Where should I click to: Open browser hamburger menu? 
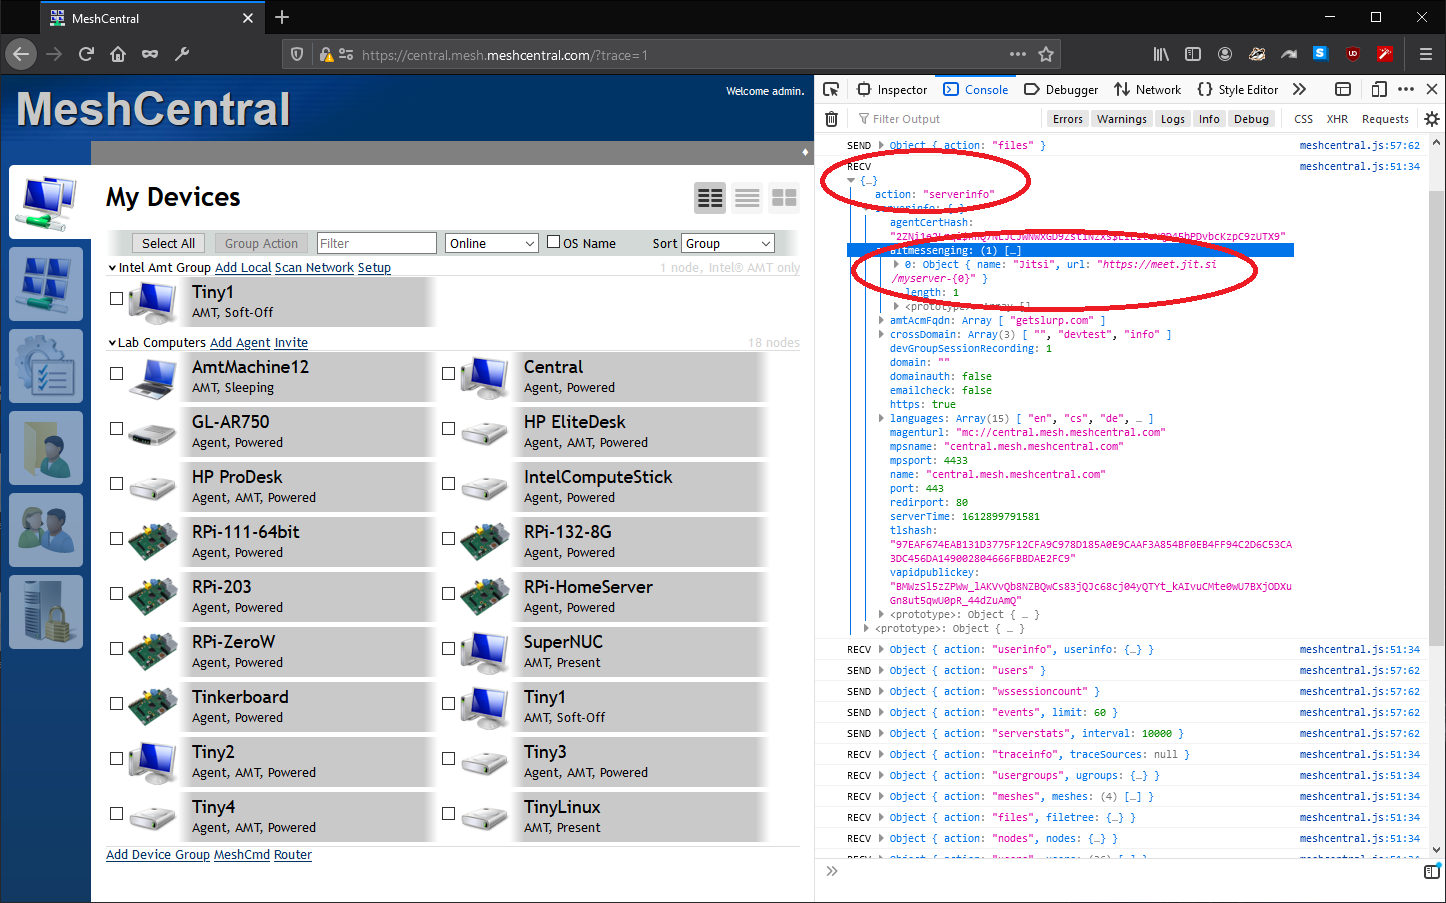1425,54
